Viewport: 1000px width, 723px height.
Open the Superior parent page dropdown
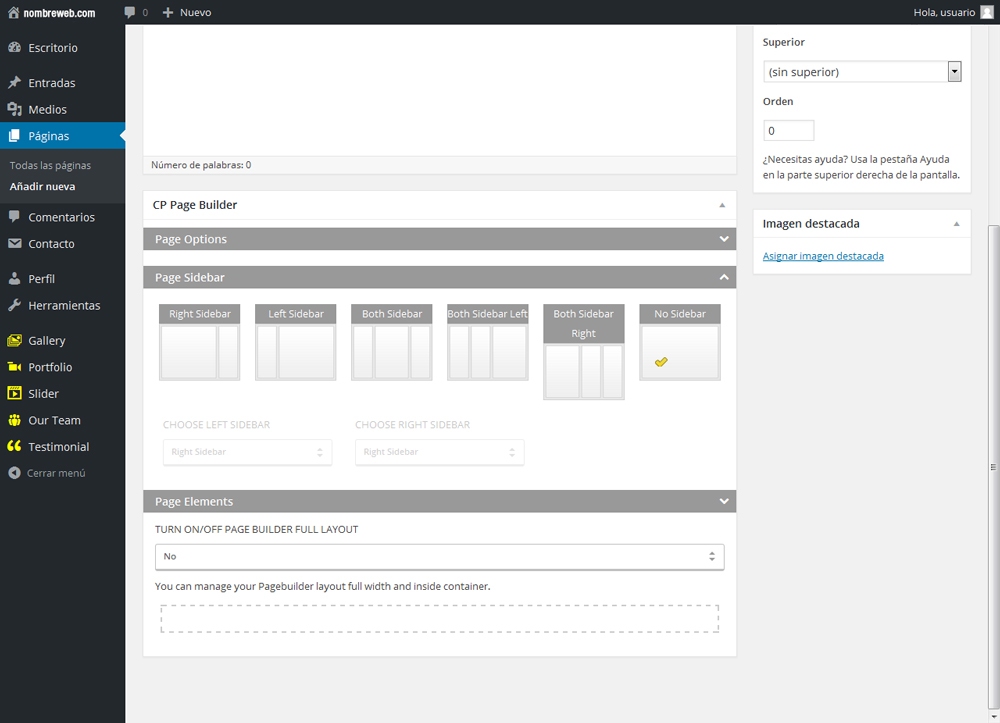pos(861,72)
